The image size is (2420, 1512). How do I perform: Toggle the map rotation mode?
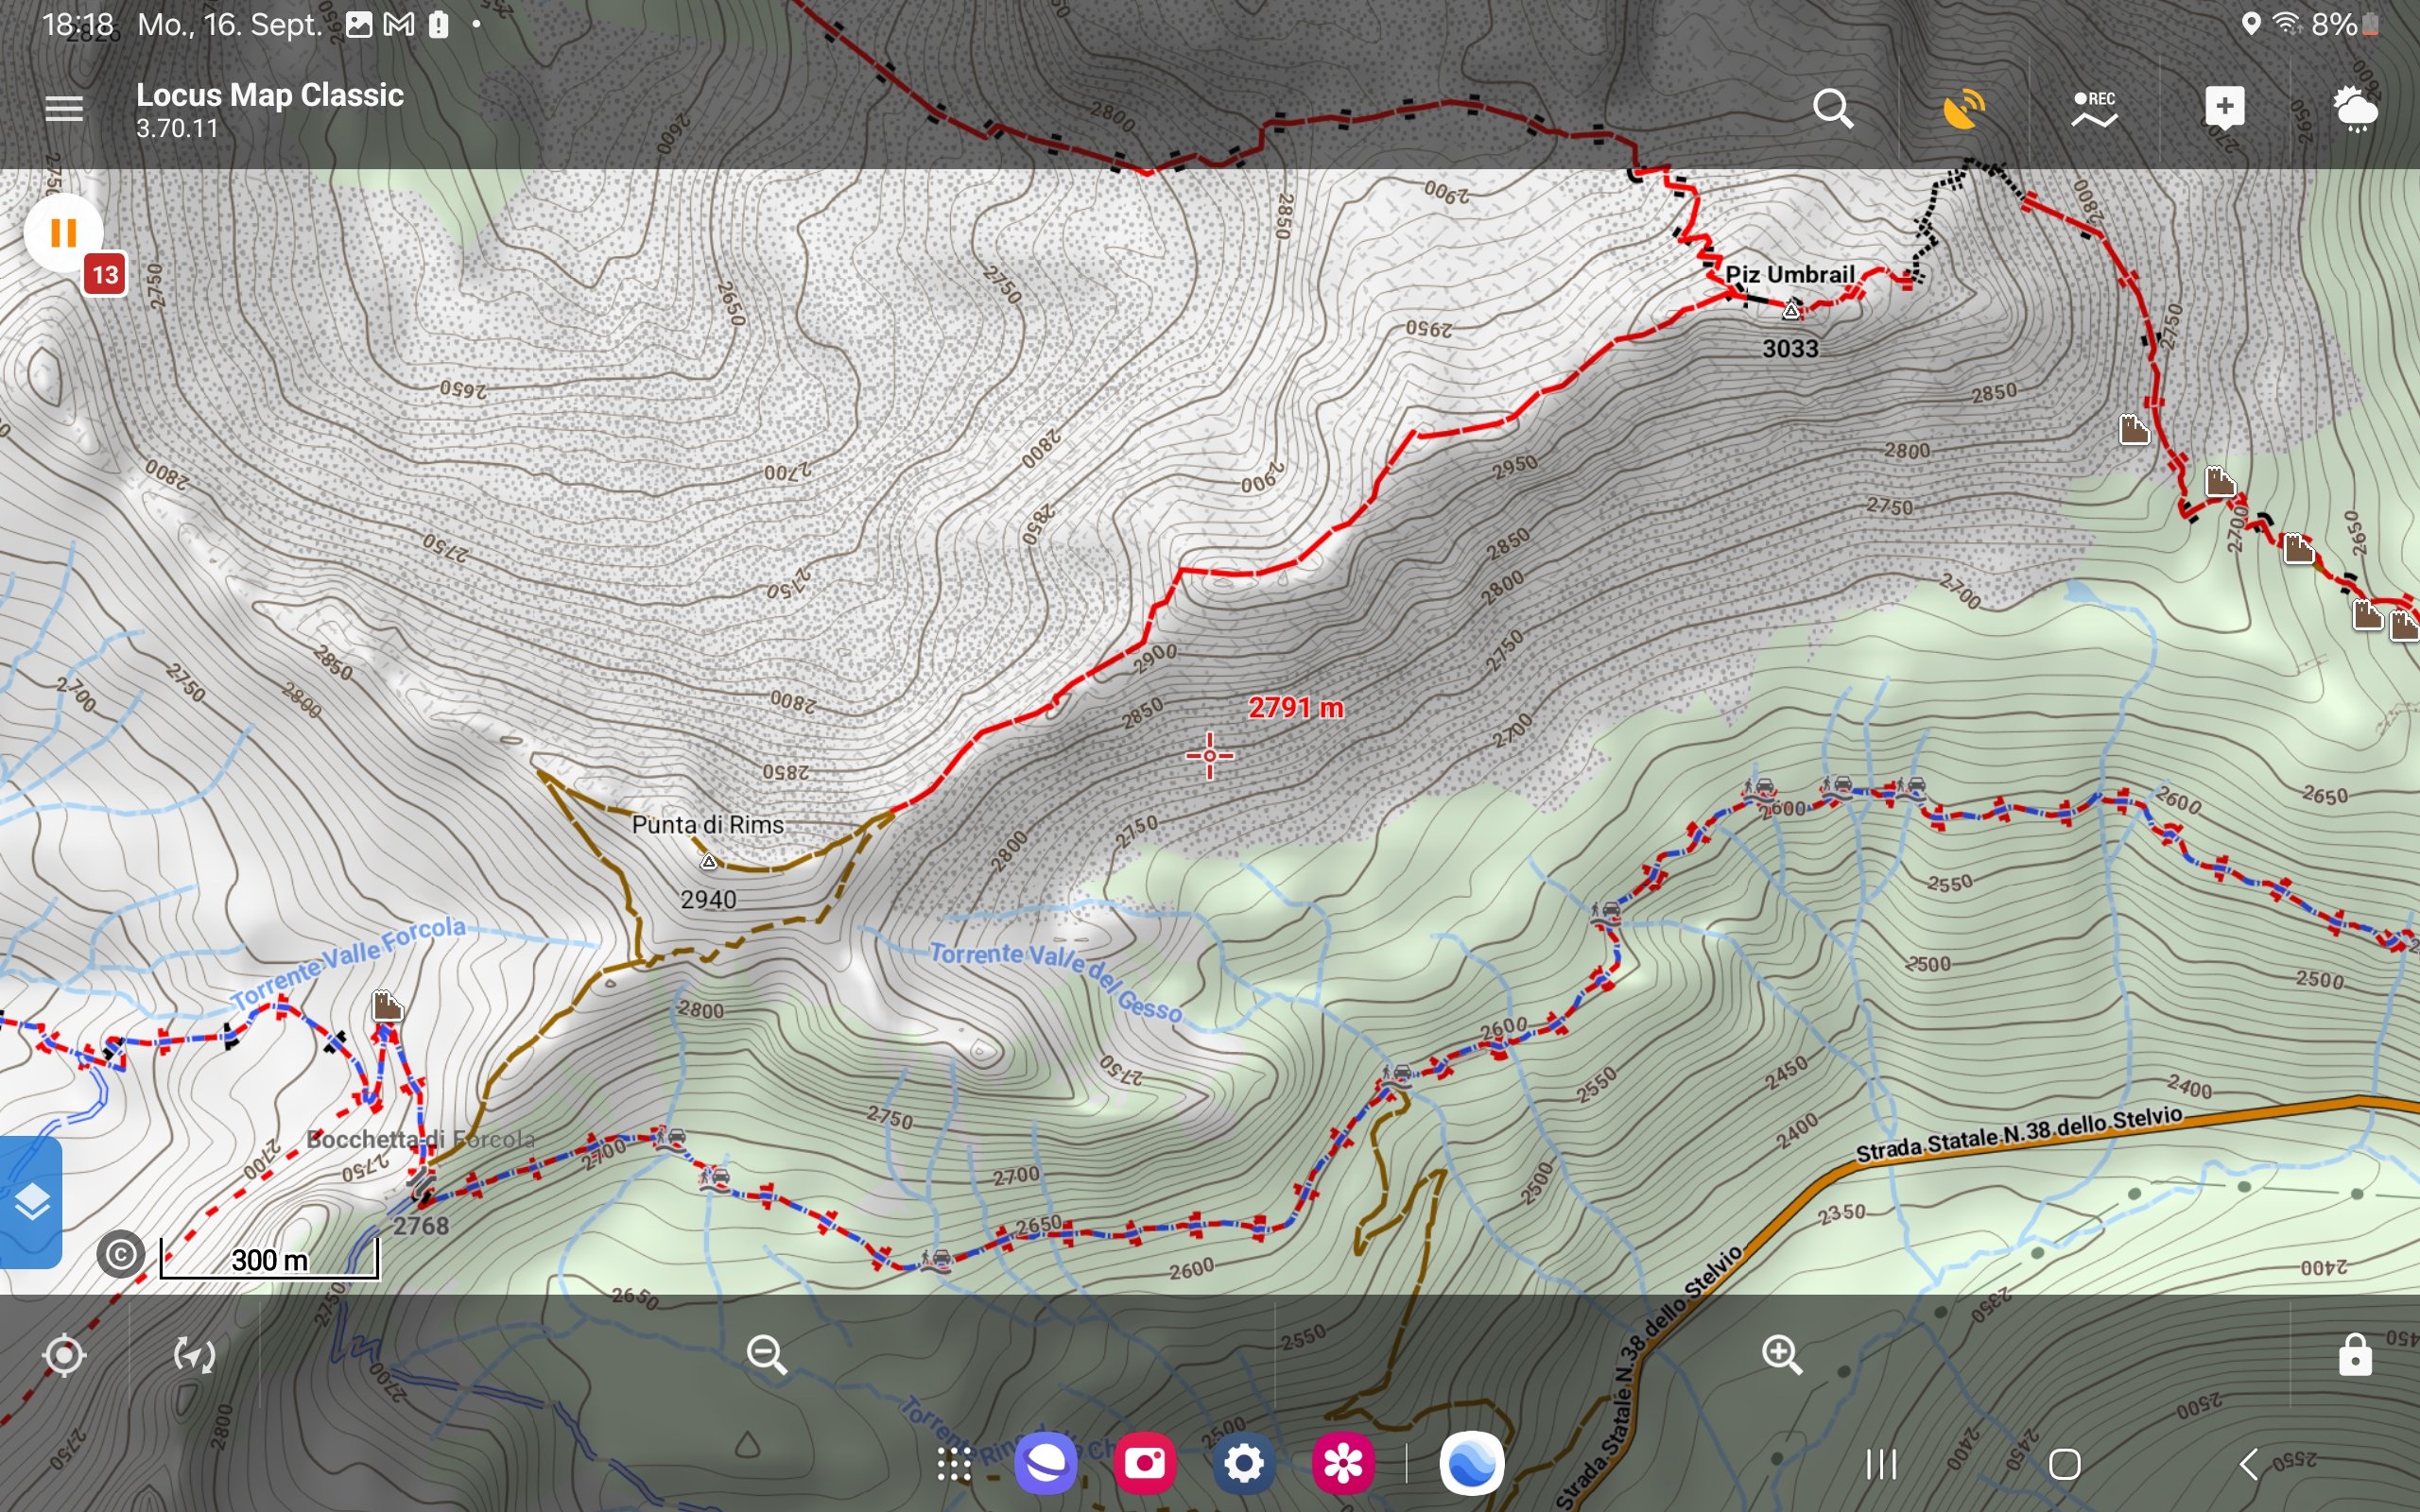click(194, 1356)
